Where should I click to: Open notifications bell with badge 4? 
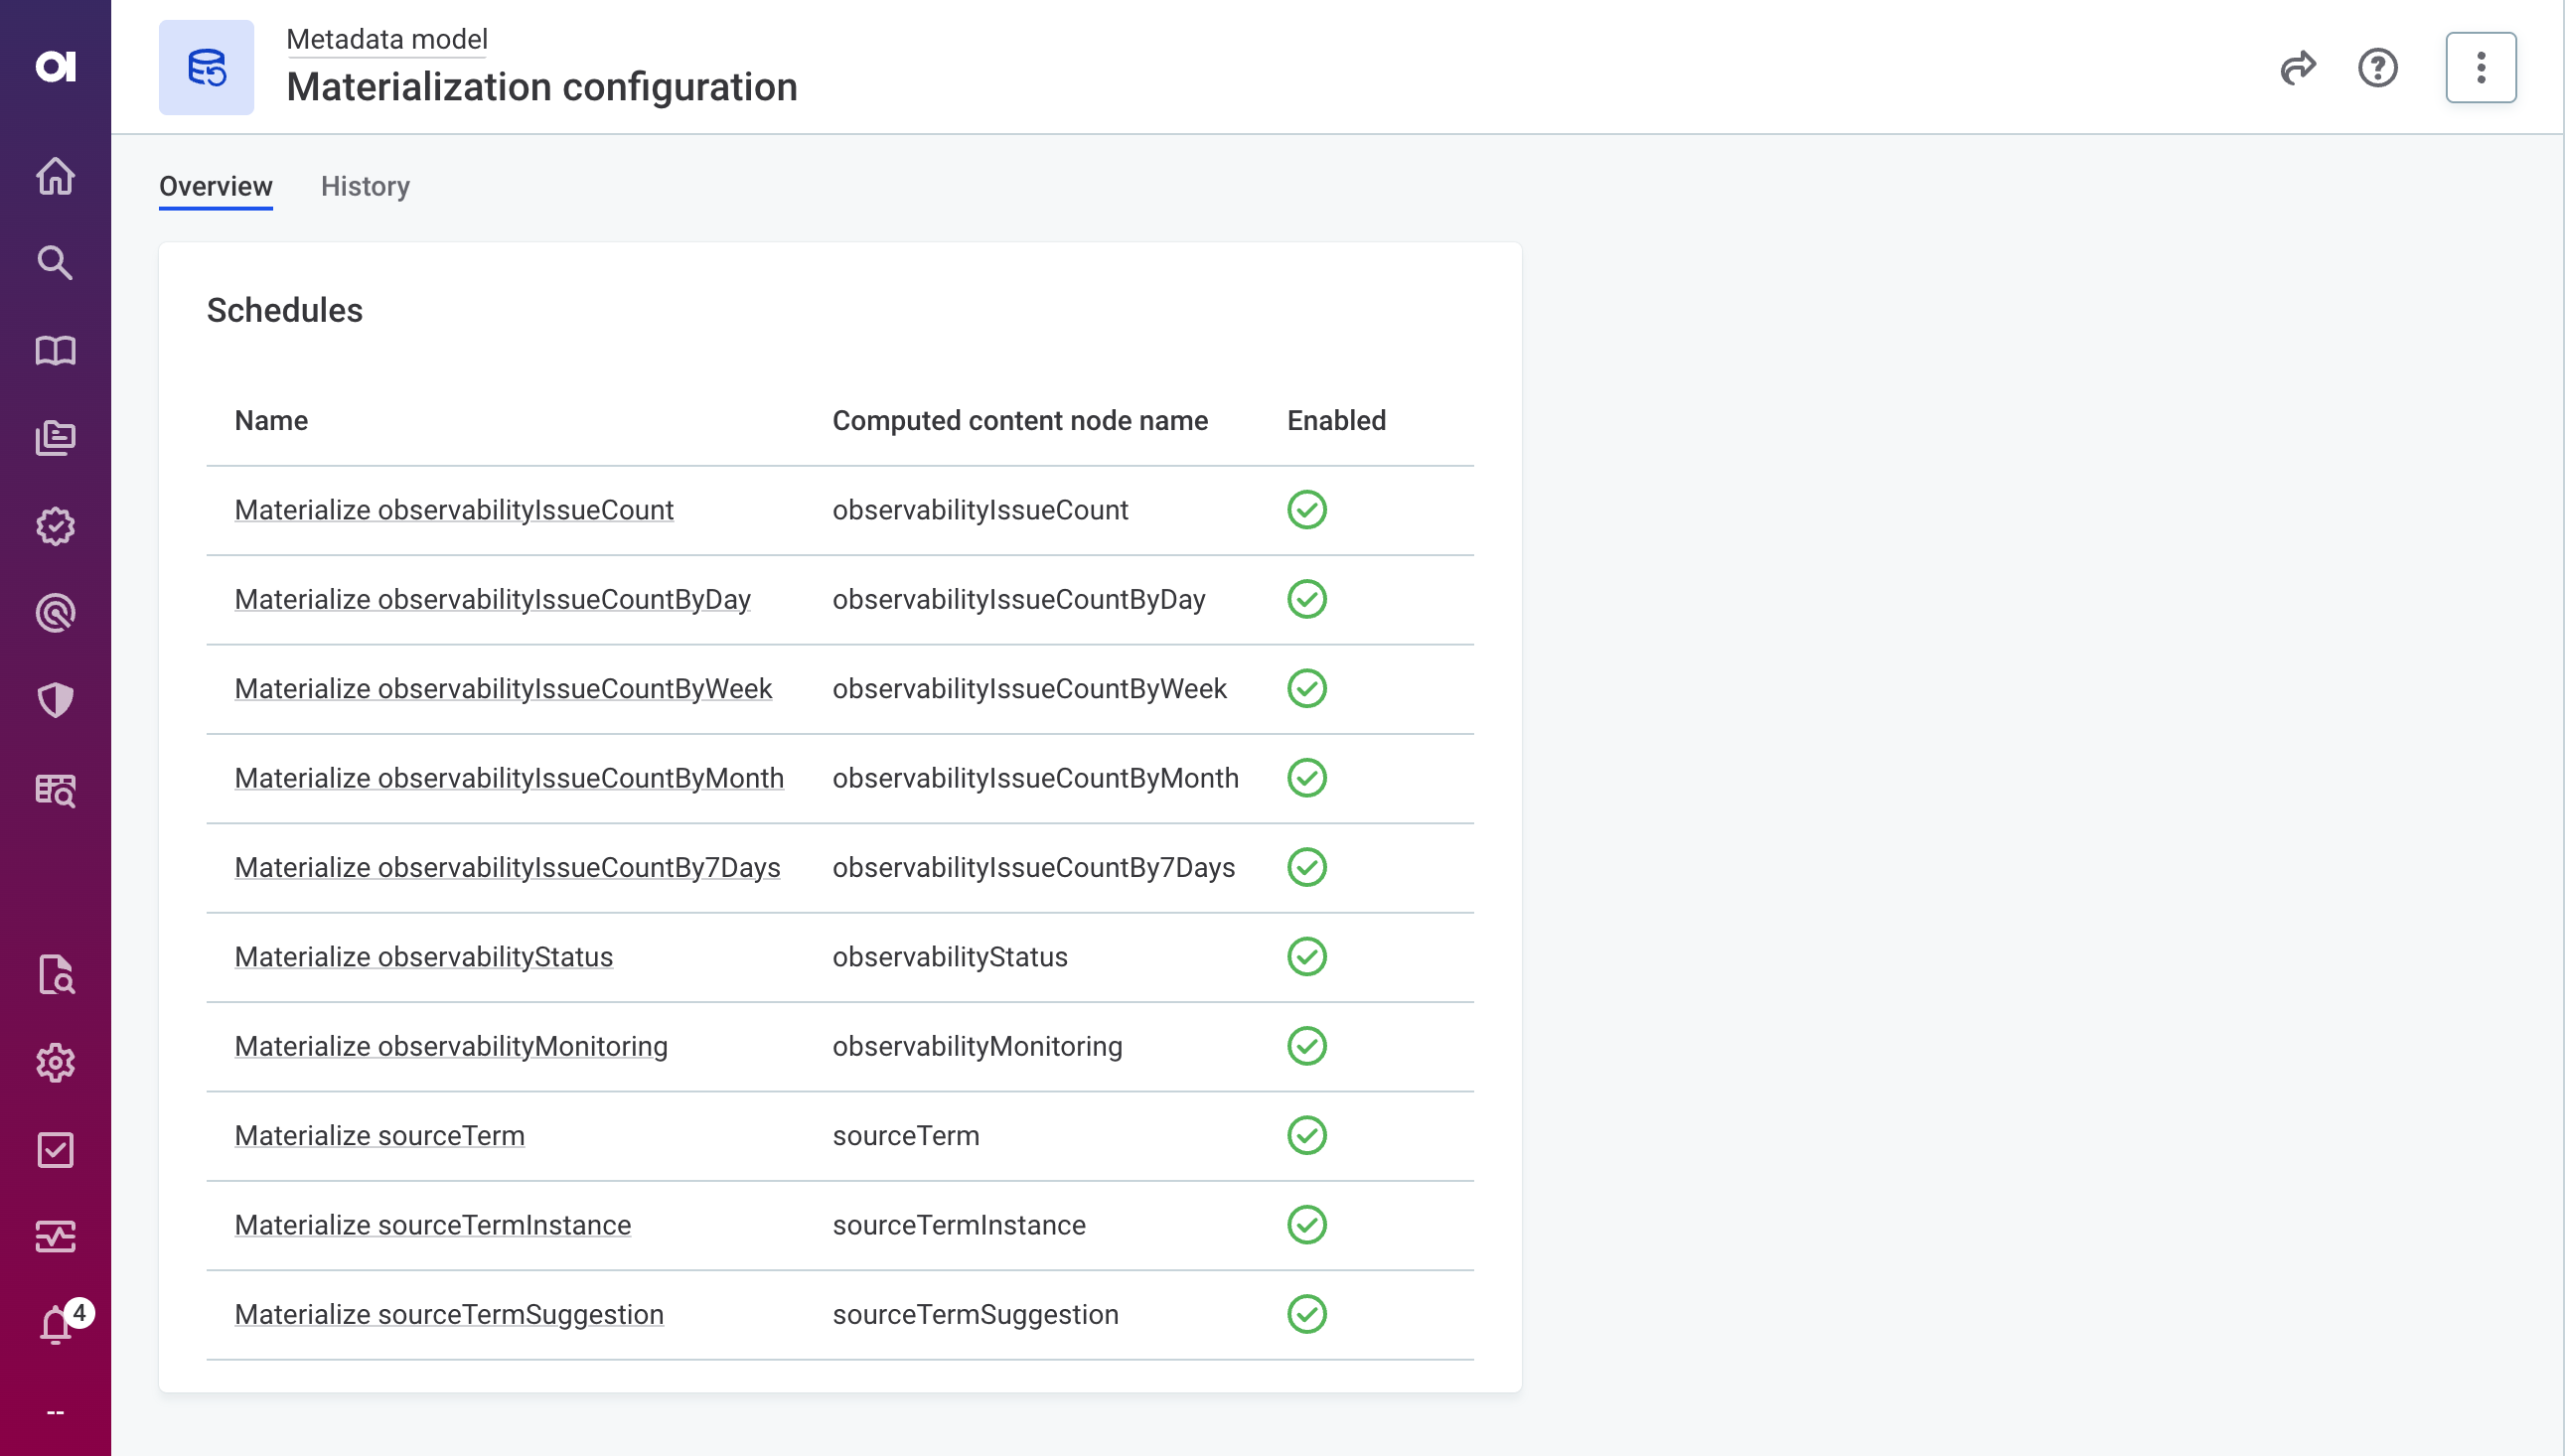coord(57,1325)
